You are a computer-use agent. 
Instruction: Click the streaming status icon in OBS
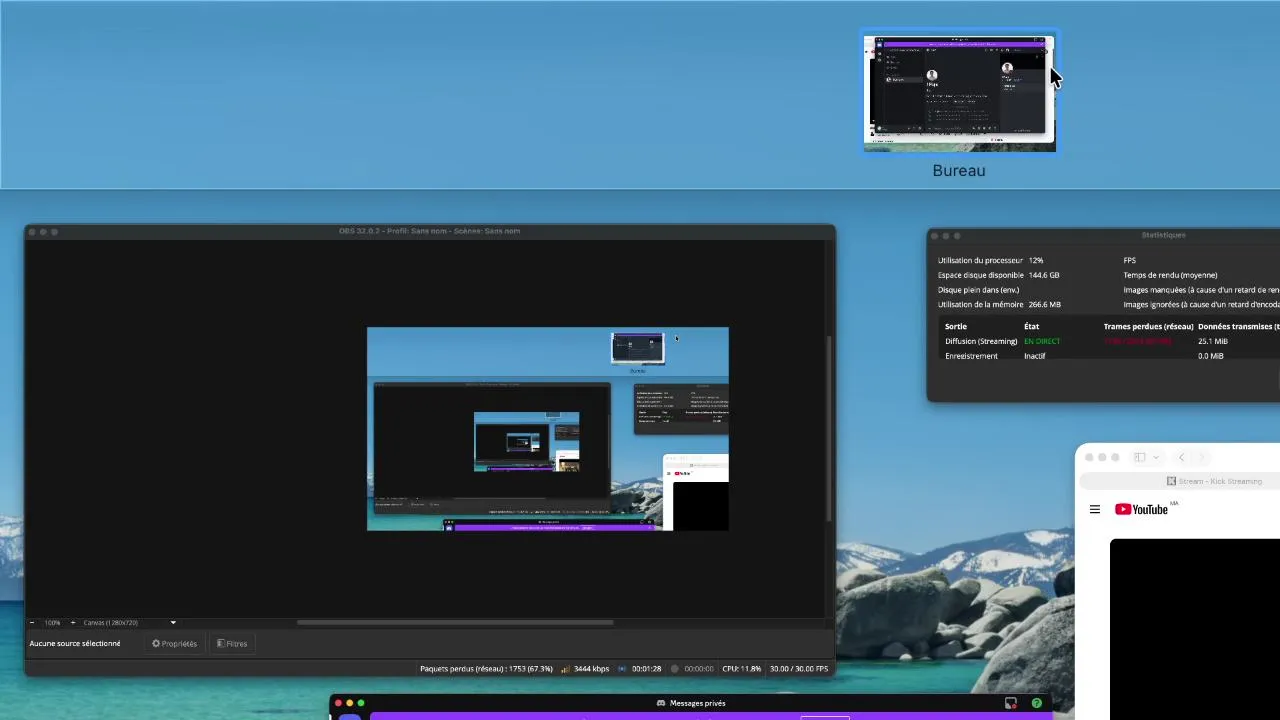click(623, 669)
